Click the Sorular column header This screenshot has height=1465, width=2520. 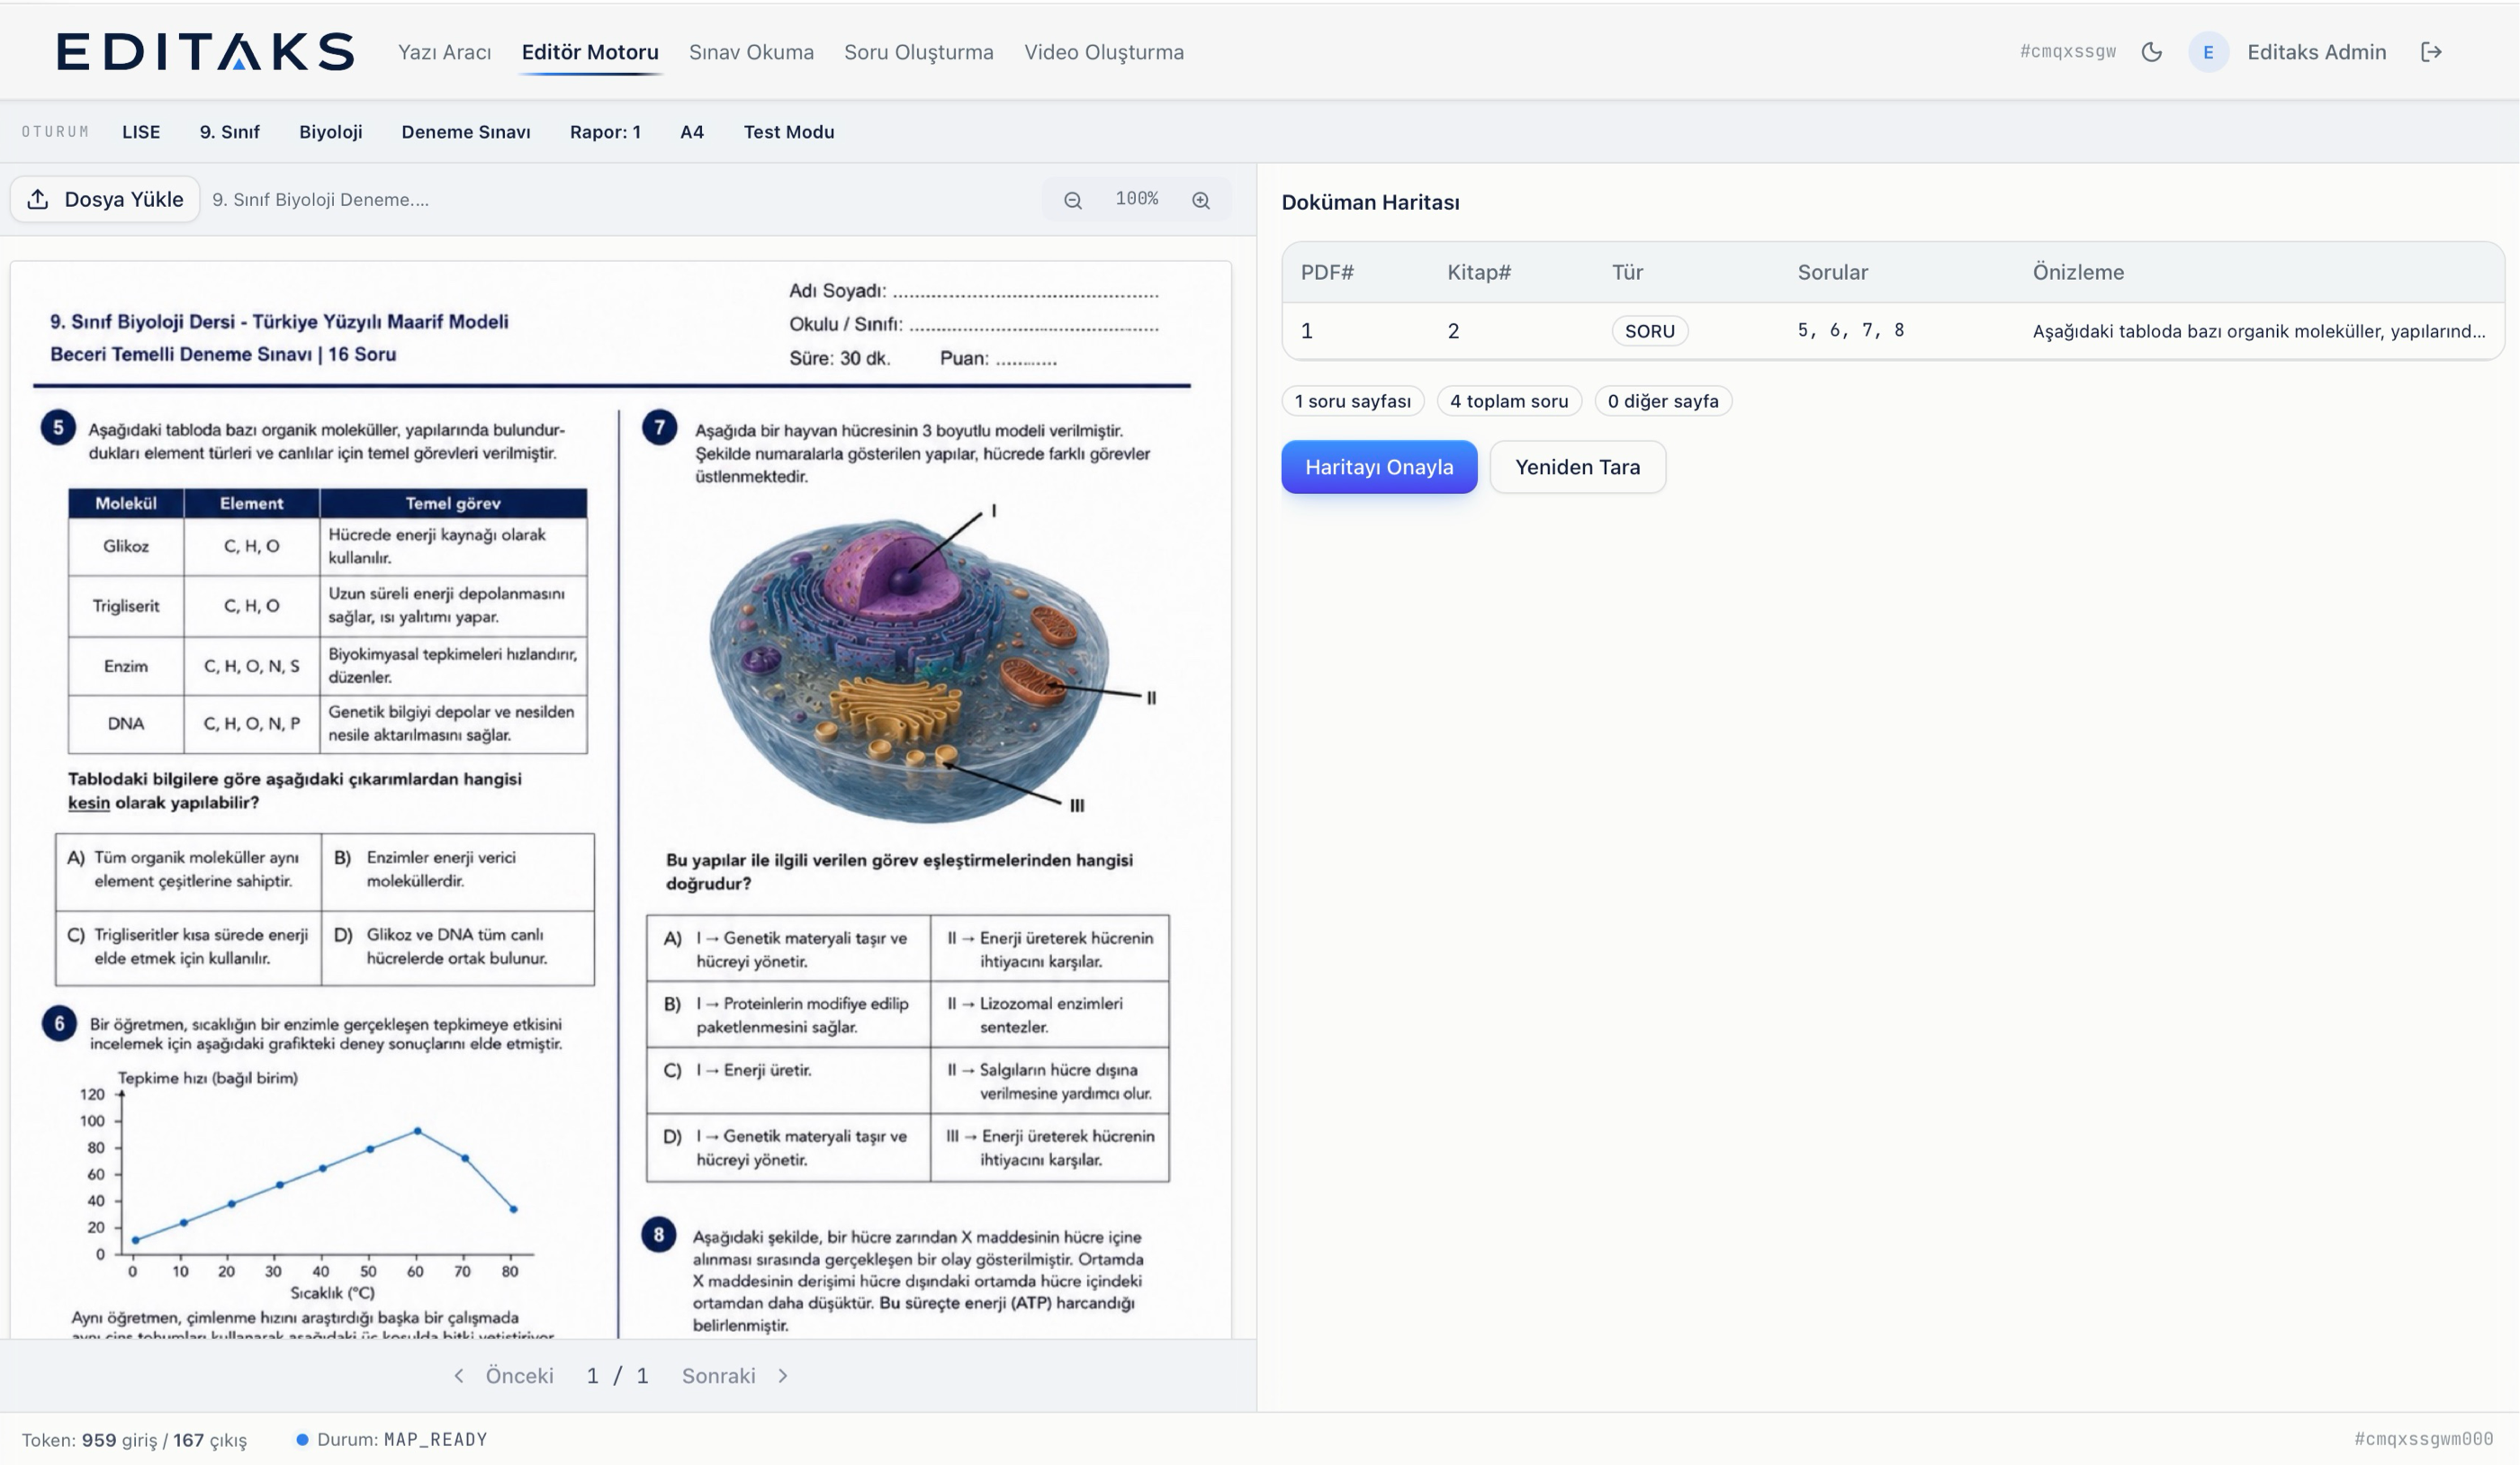point(1832,272)
